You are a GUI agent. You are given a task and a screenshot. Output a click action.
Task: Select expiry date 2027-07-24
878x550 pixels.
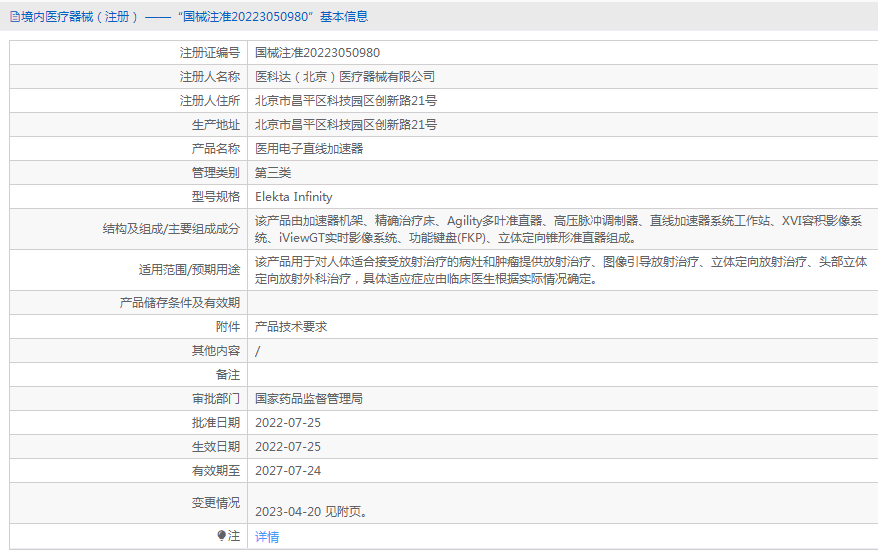point(288,472)
